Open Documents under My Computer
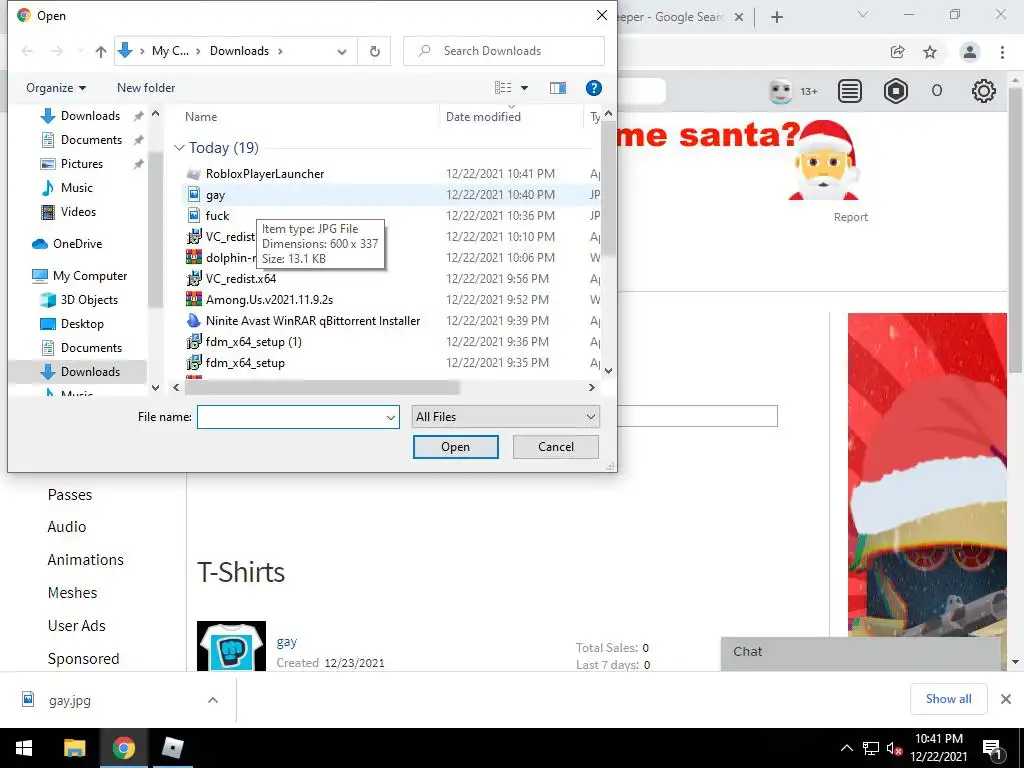 [91, 348]
